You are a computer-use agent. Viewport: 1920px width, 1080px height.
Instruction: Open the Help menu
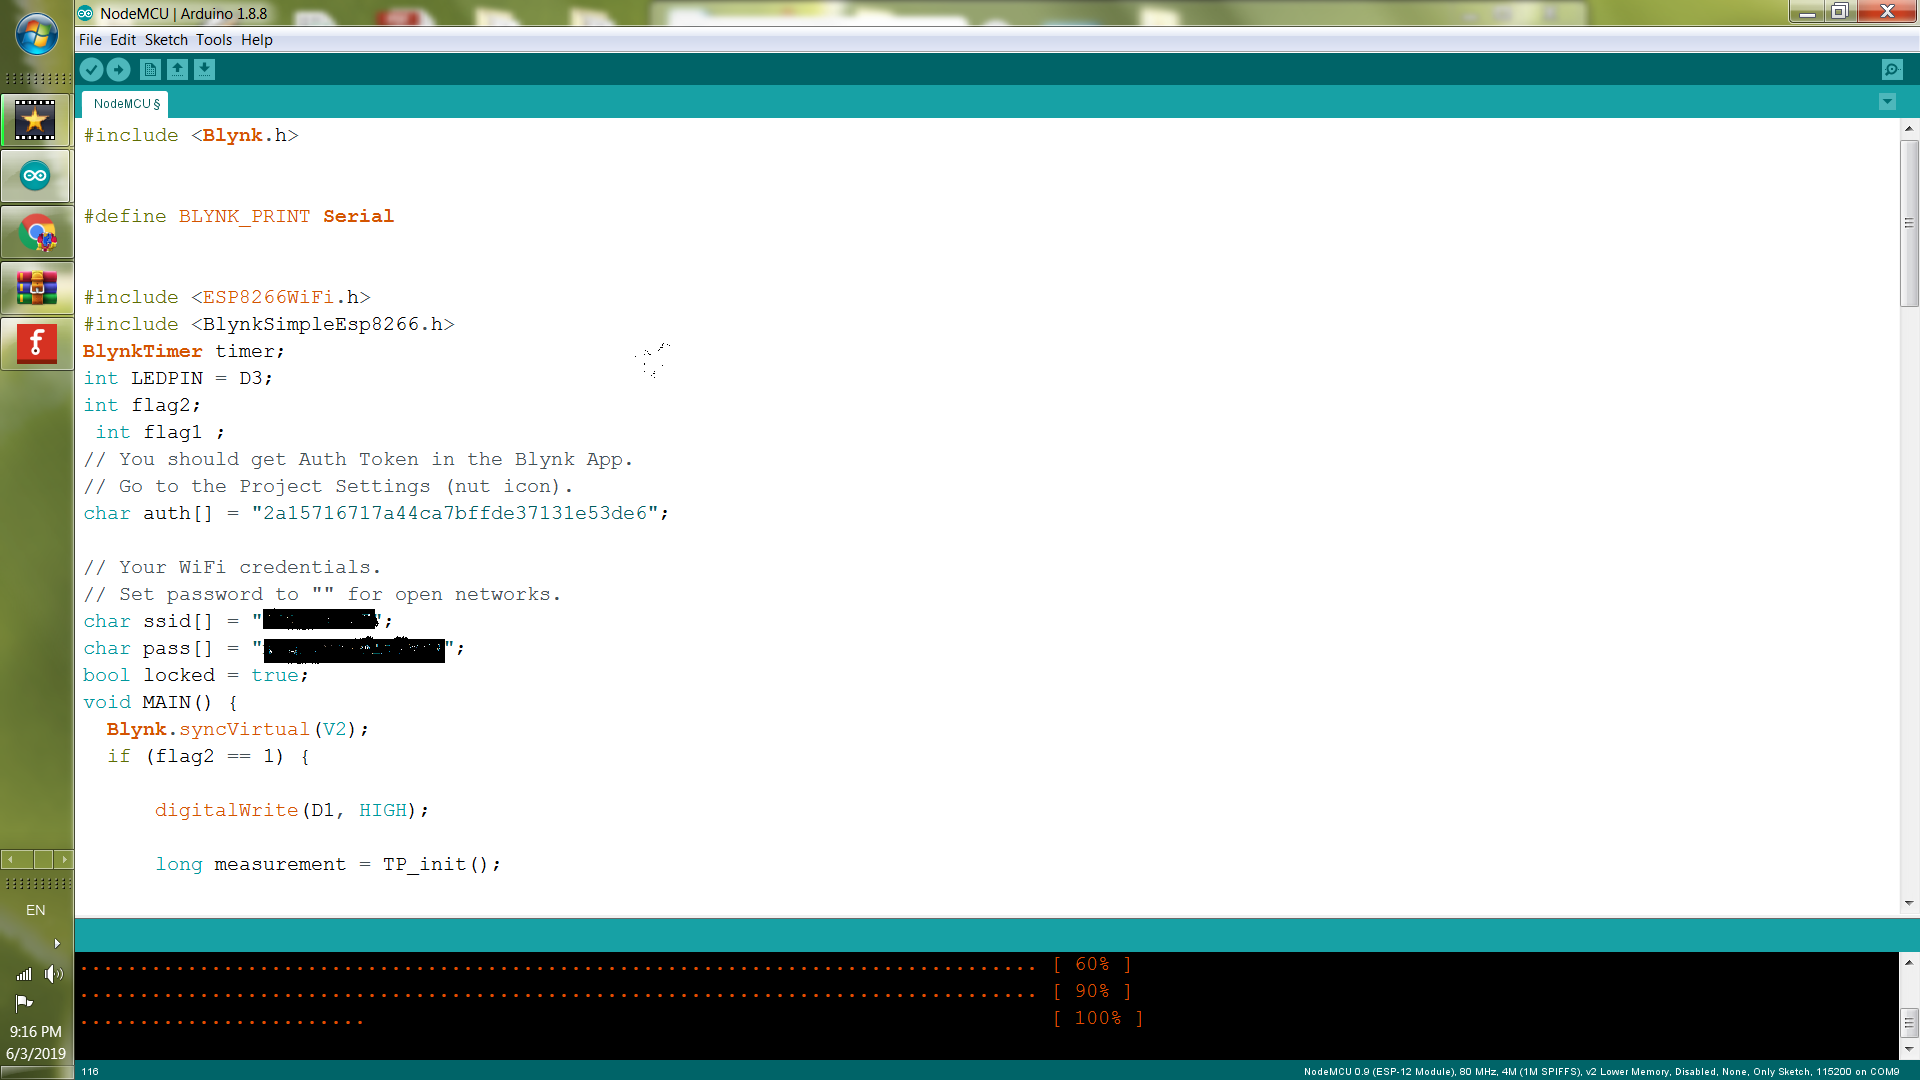256,40
